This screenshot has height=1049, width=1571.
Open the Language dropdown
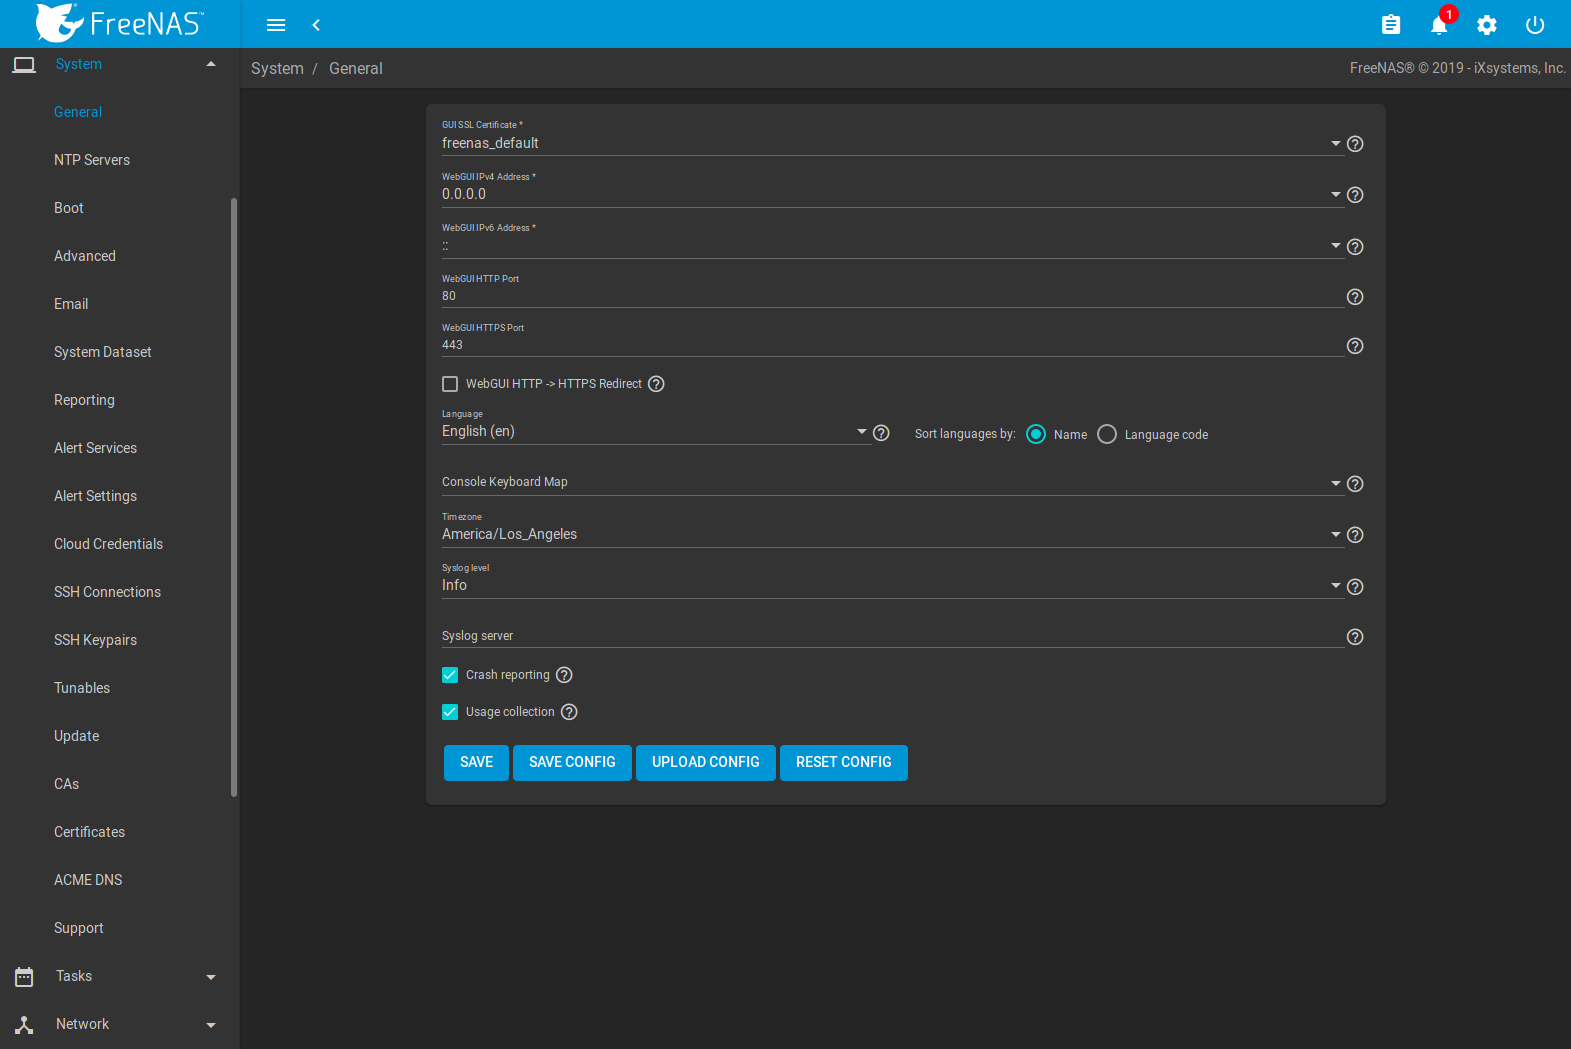pyautogui.click(x=656, y=432)
